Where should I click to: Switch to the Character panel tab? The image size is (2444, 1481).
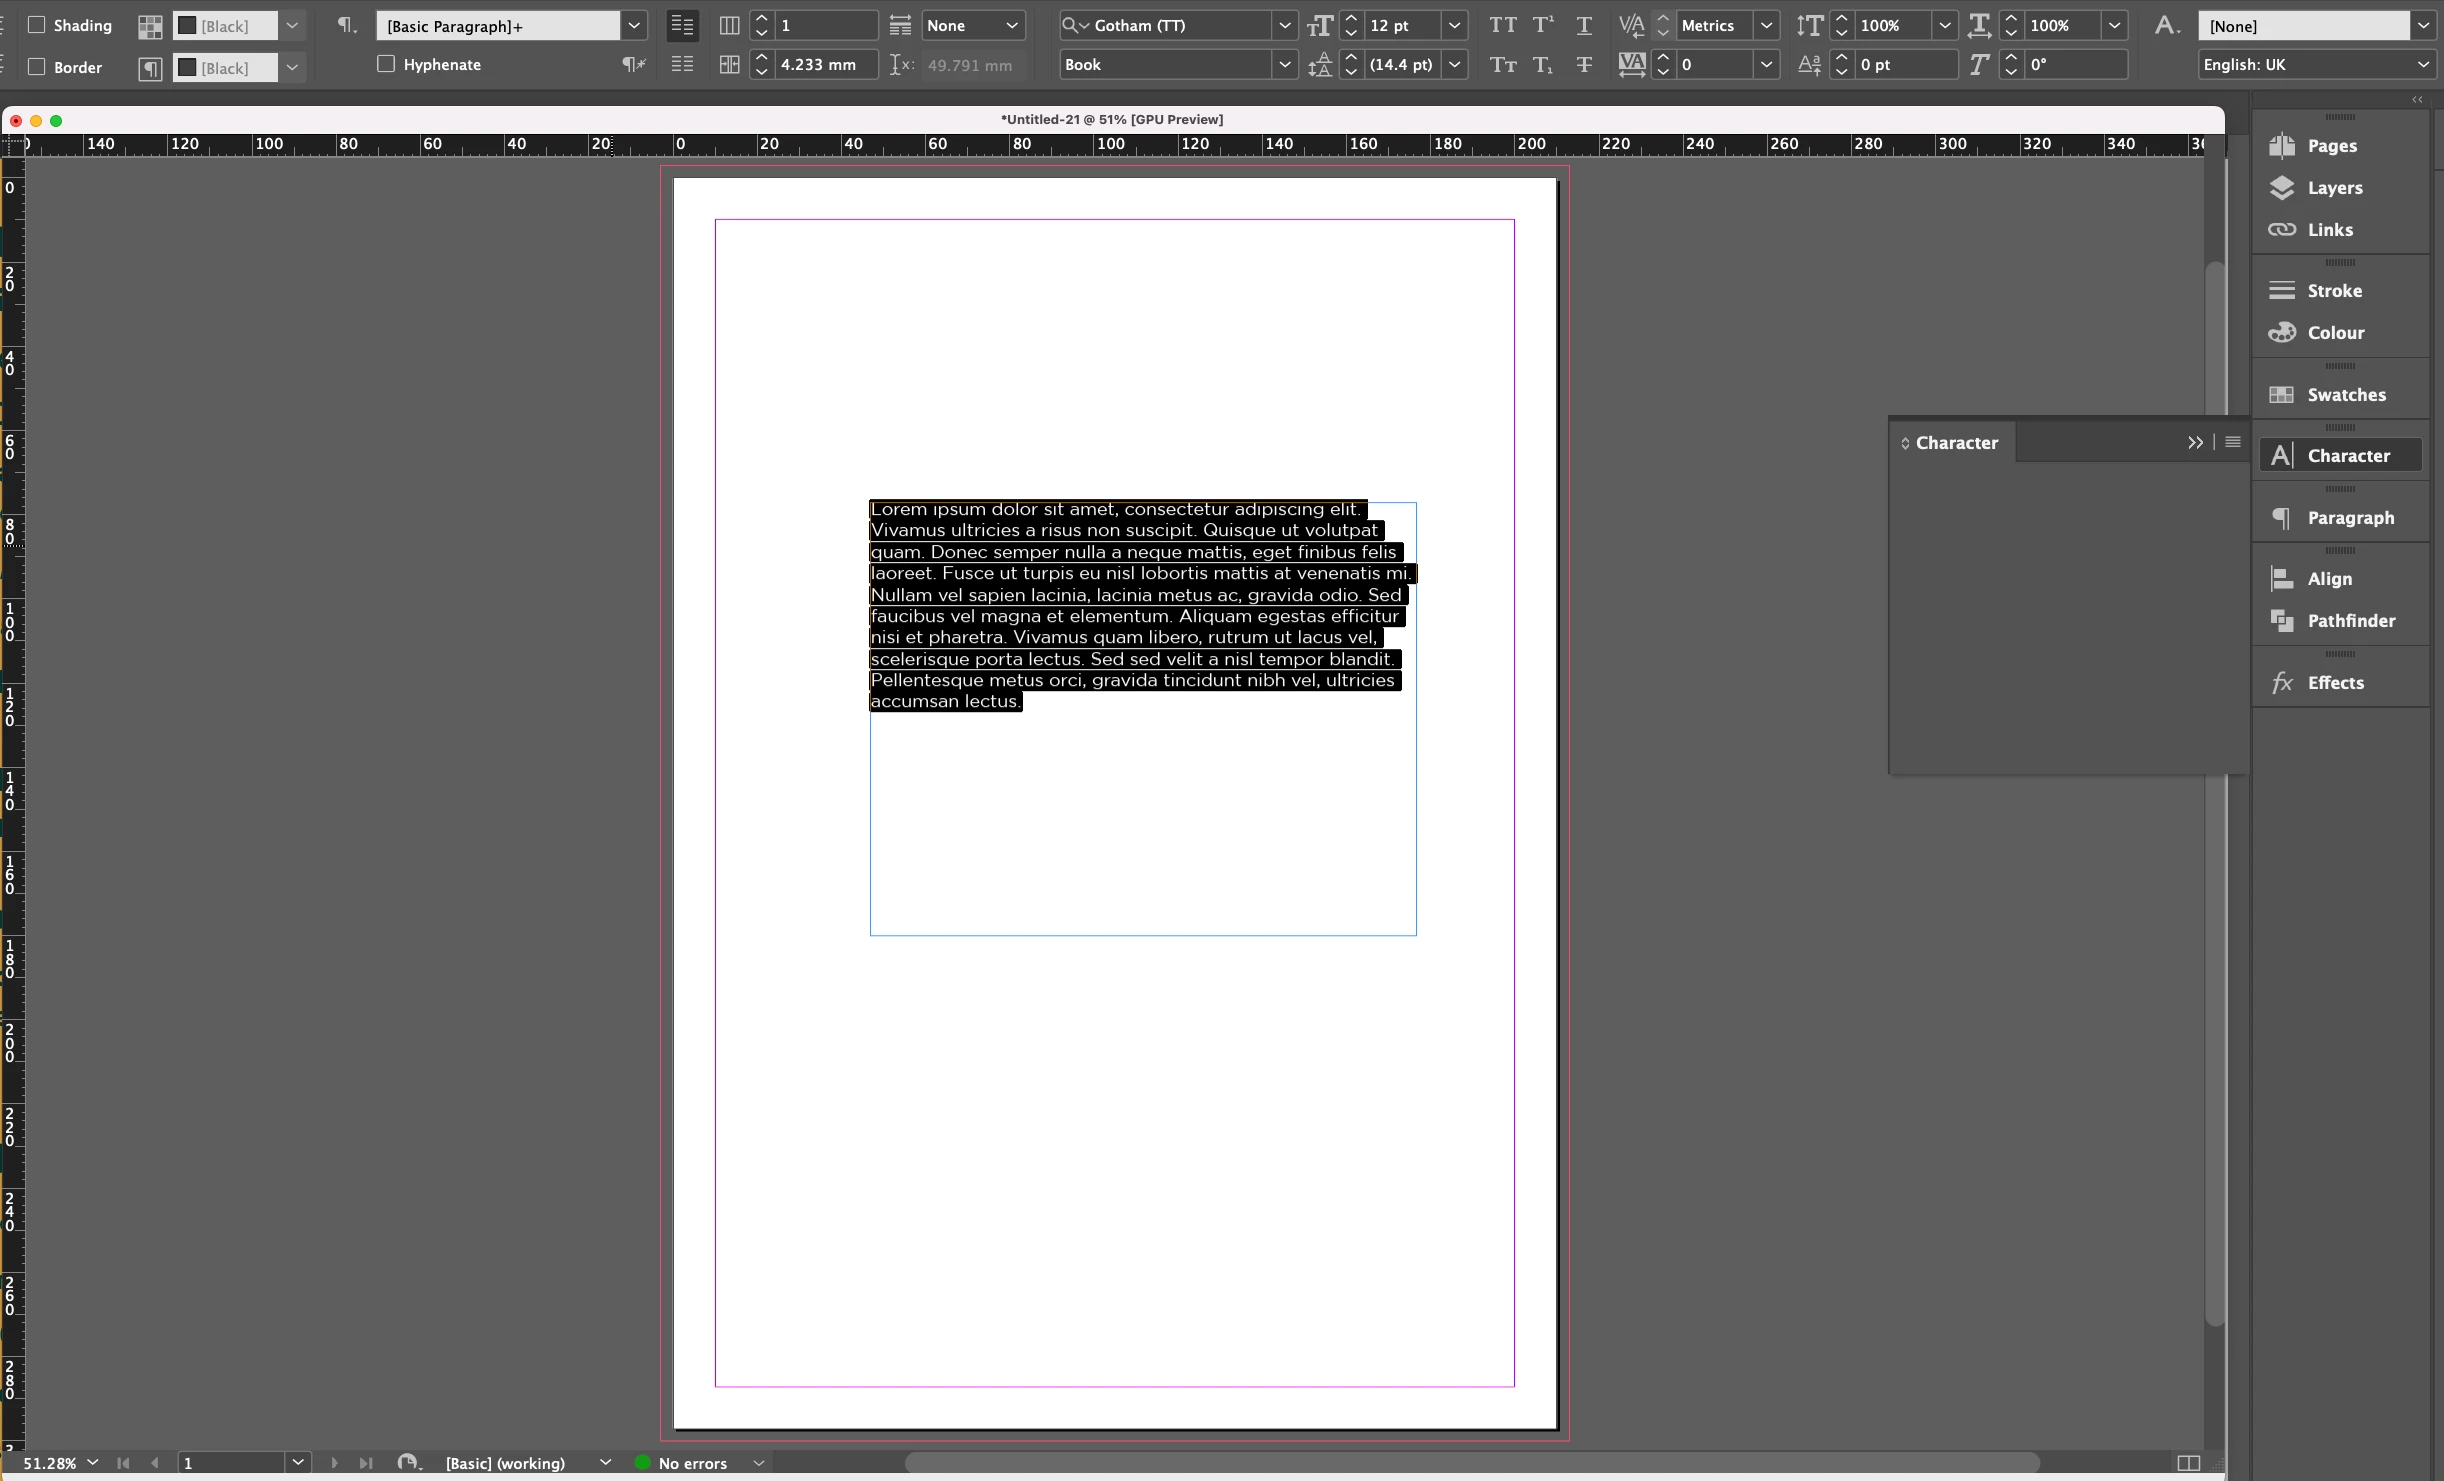coord(1955,443)
